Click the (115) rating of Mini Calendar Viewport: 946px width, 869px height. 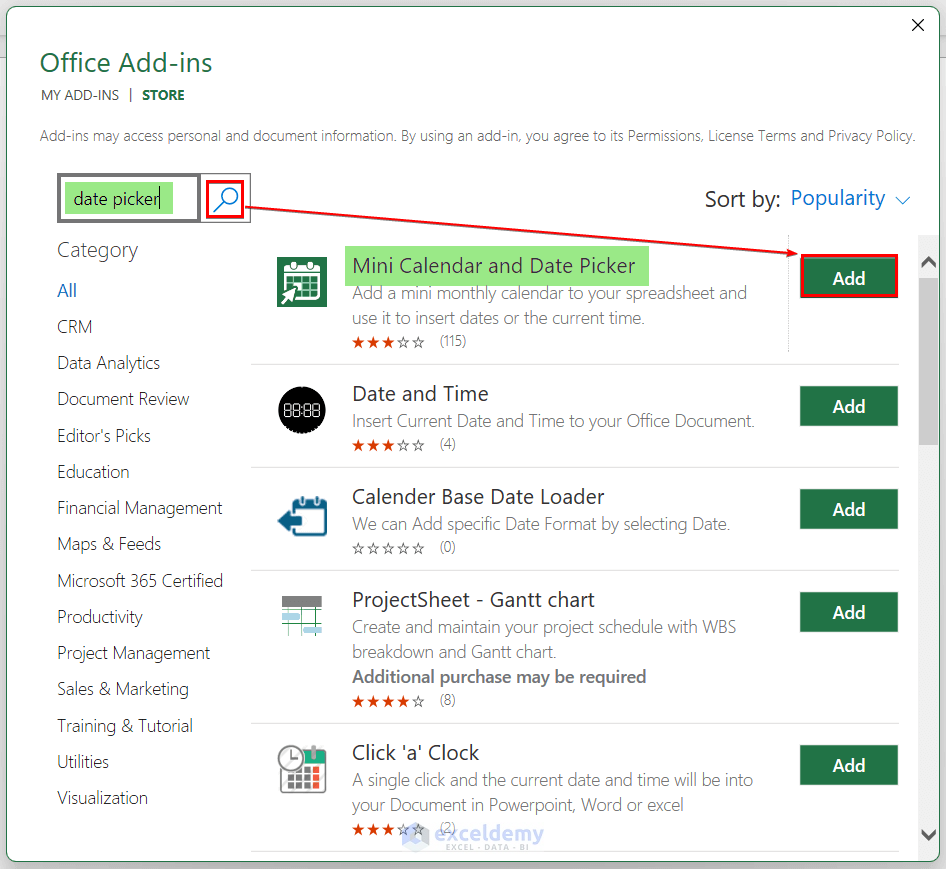[x=452, y=342]
